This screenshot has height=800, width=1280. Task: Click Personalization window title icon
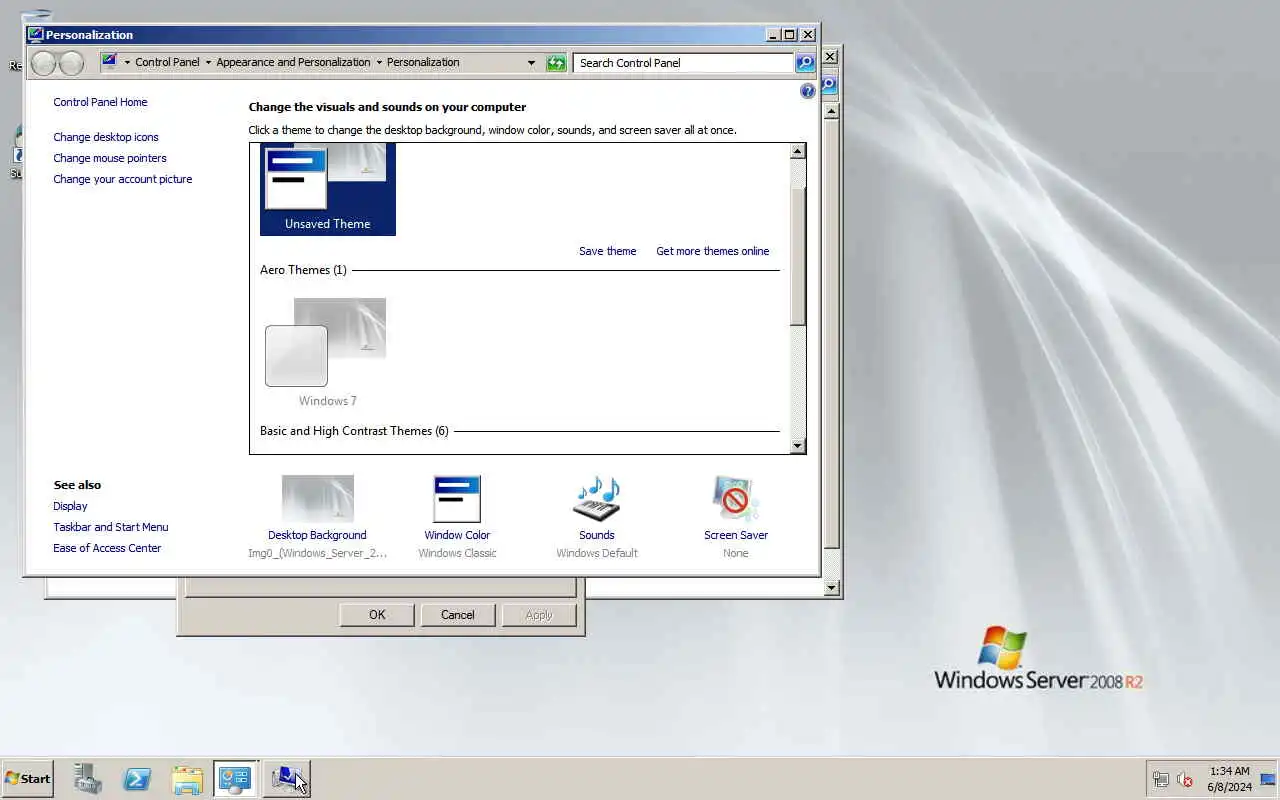(36, 35)
